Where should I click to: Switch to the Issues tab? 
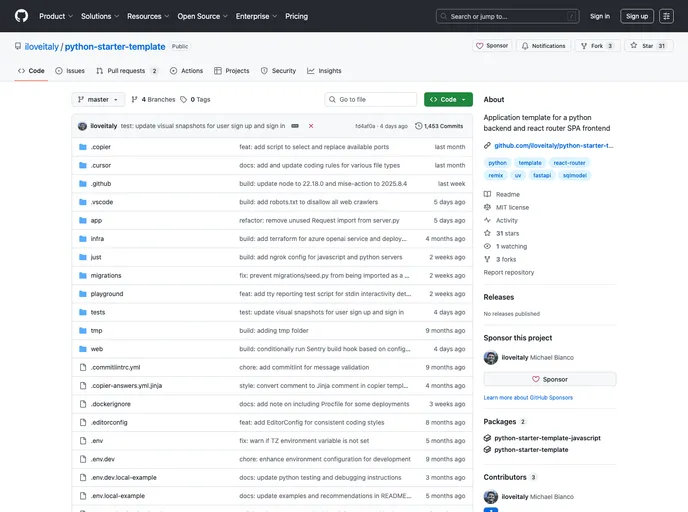coord(70,71)
